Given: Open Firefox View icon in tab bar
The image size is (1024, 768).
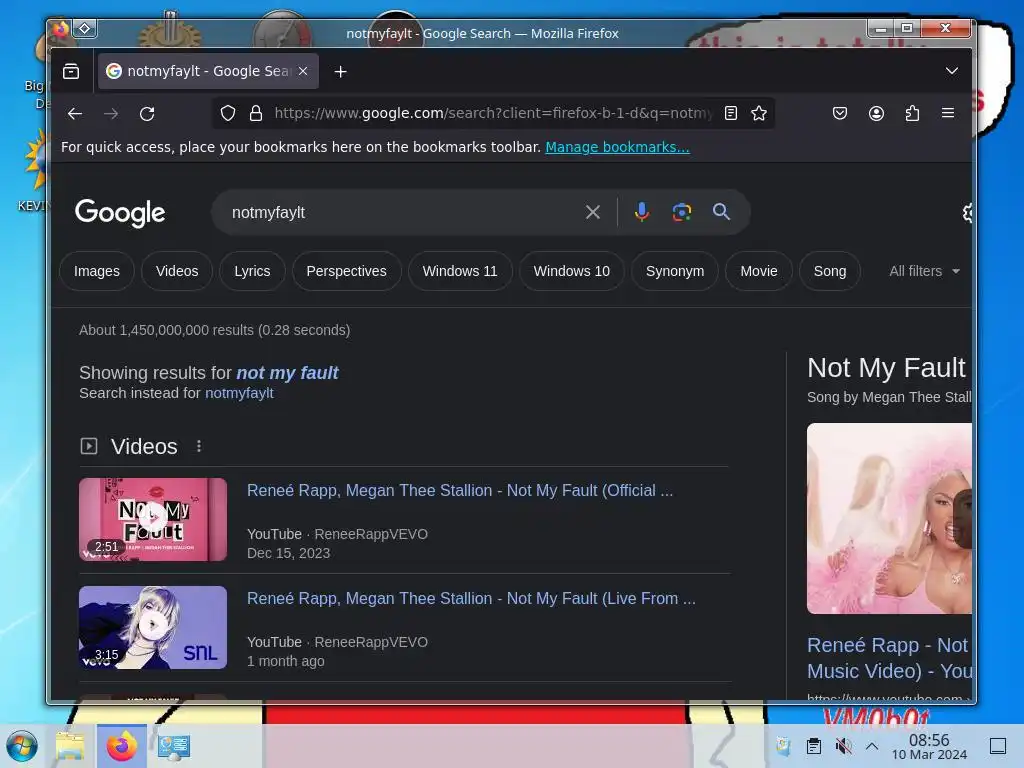Looking at the screenshot, I should coord(71,71).
